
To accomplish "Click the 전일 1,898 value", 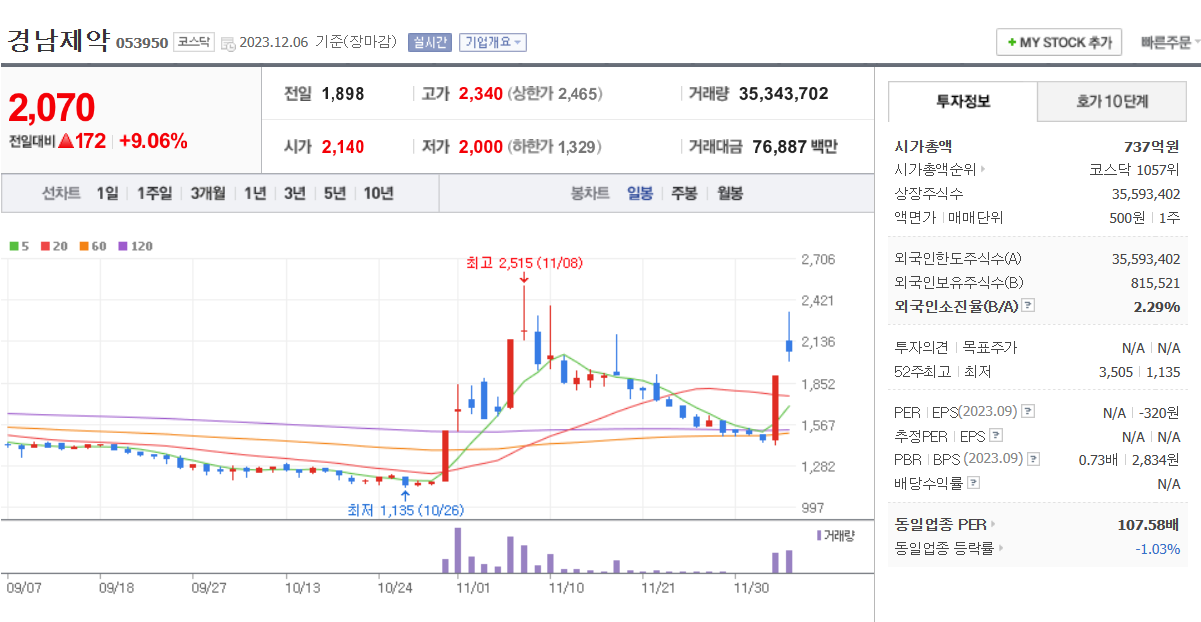I will (343, 94).
